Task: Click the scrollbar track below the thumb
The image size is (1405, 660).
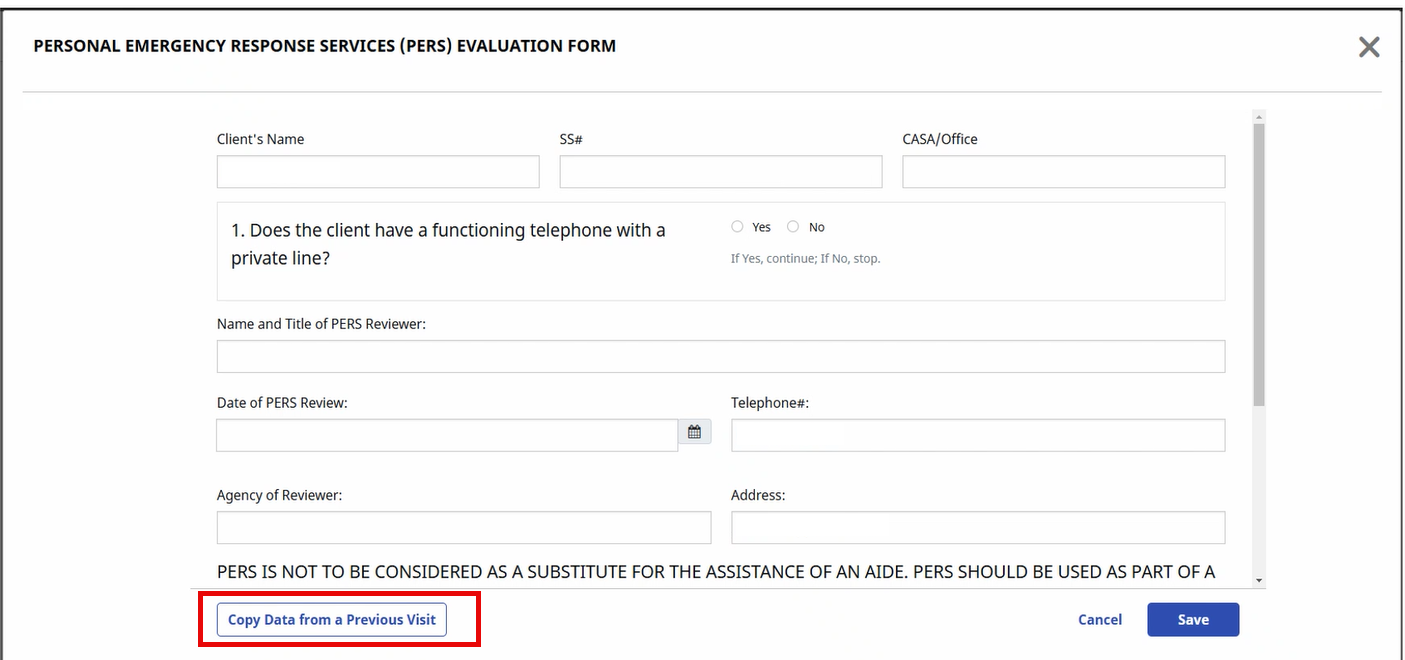Action: (1258, 490)
